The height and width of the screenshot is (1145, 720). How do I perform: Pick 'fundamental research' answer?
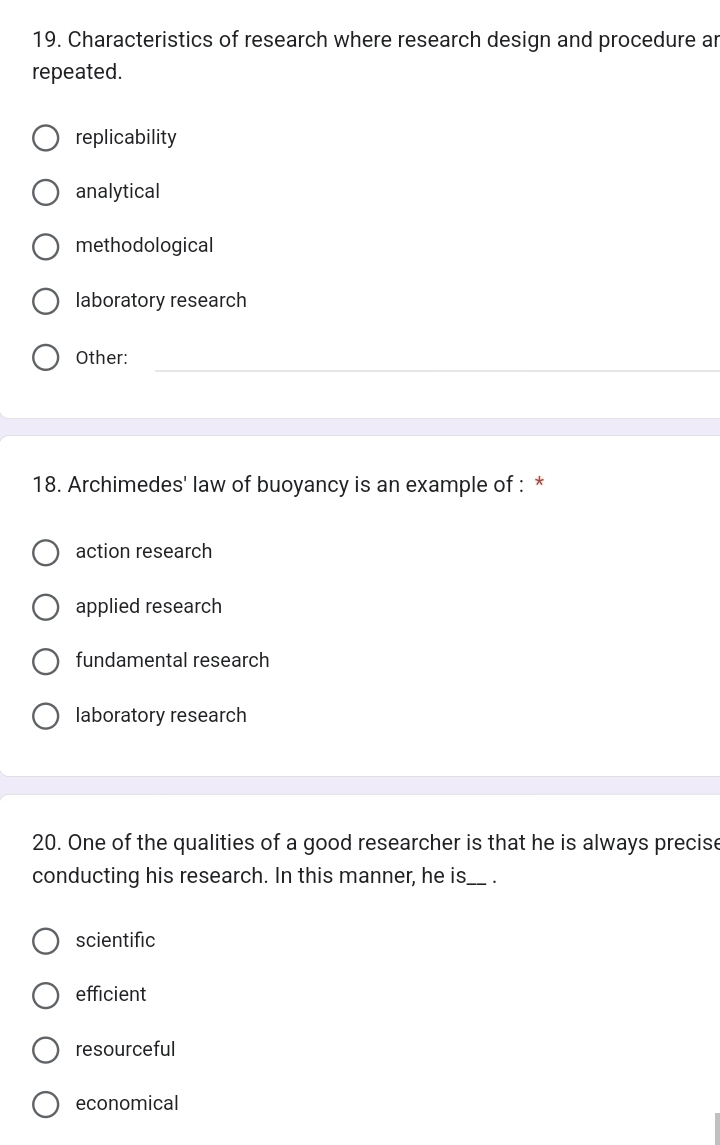click(x=45, y=662)
